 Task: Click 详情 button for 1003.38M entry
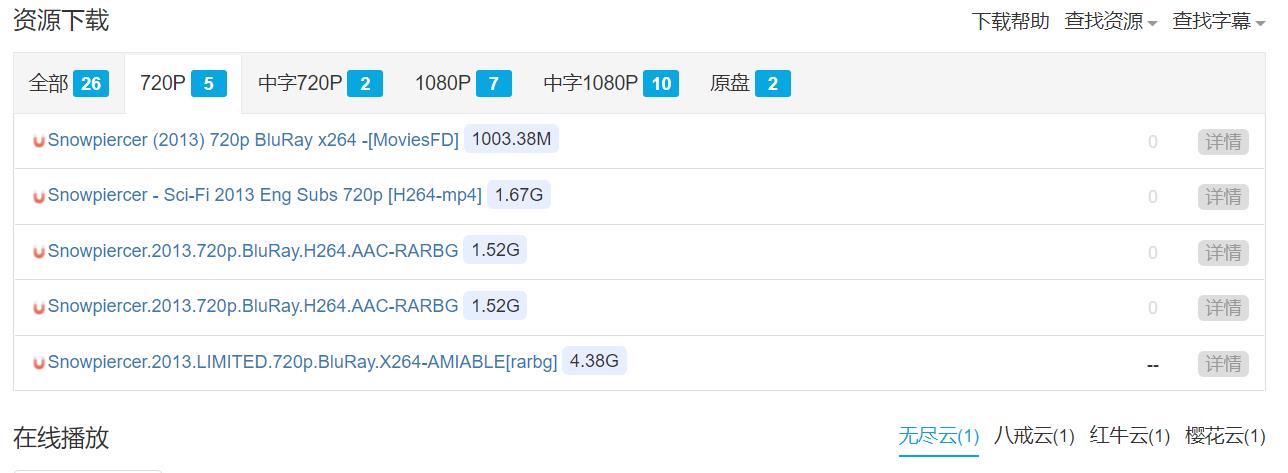coord(1223,142)
